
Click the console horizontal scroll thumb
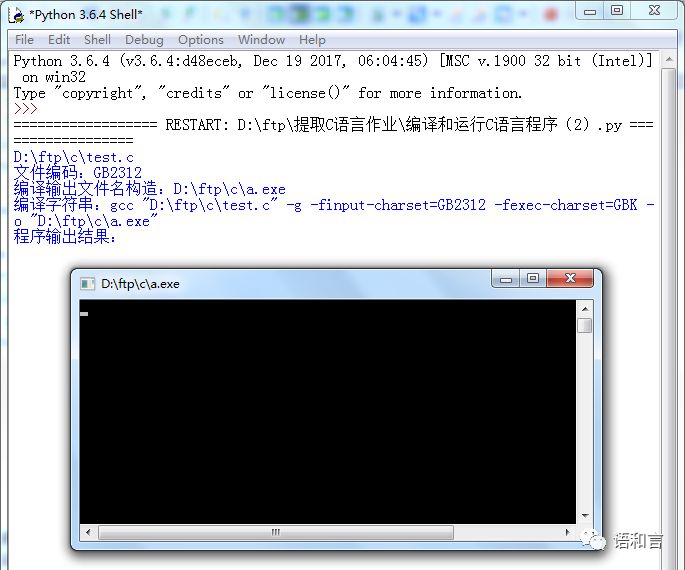point(276,532)
